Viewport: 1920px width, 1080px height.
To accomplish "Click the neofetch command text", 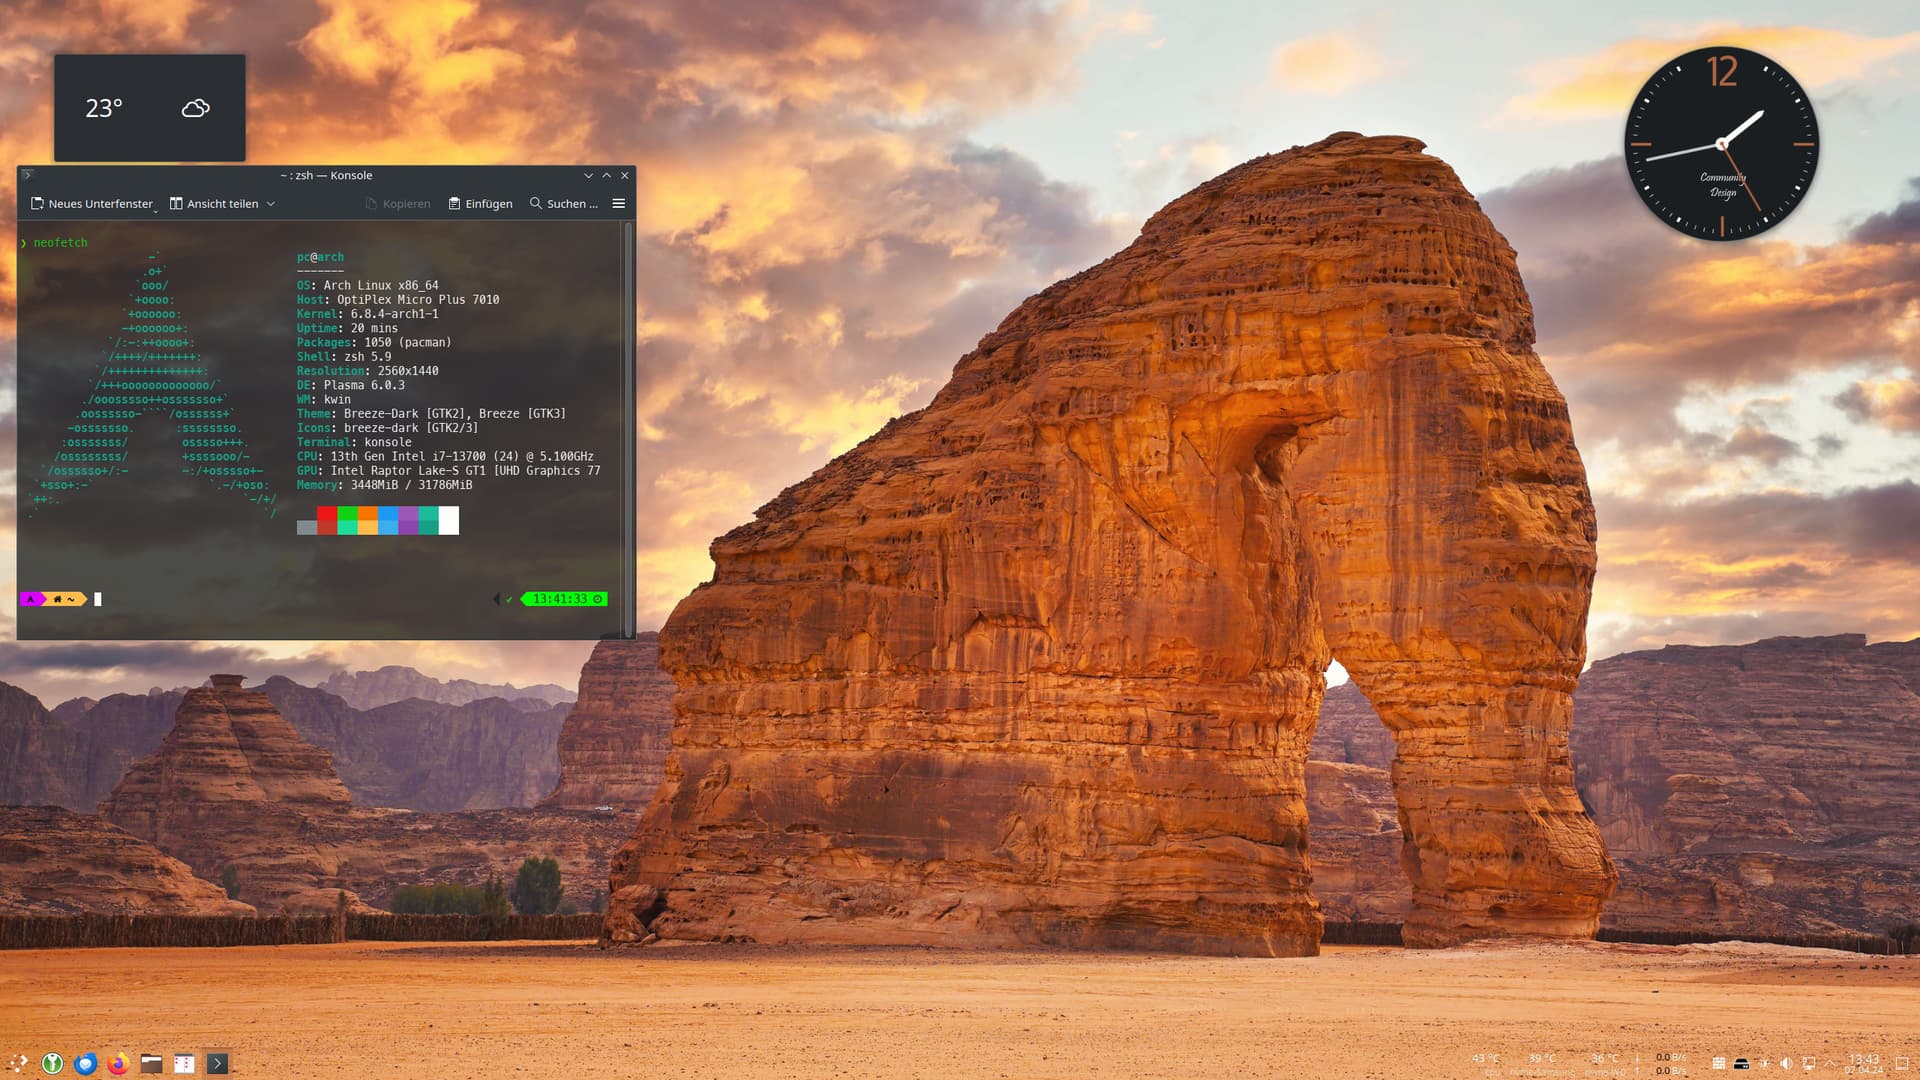I will pos(60,243).
